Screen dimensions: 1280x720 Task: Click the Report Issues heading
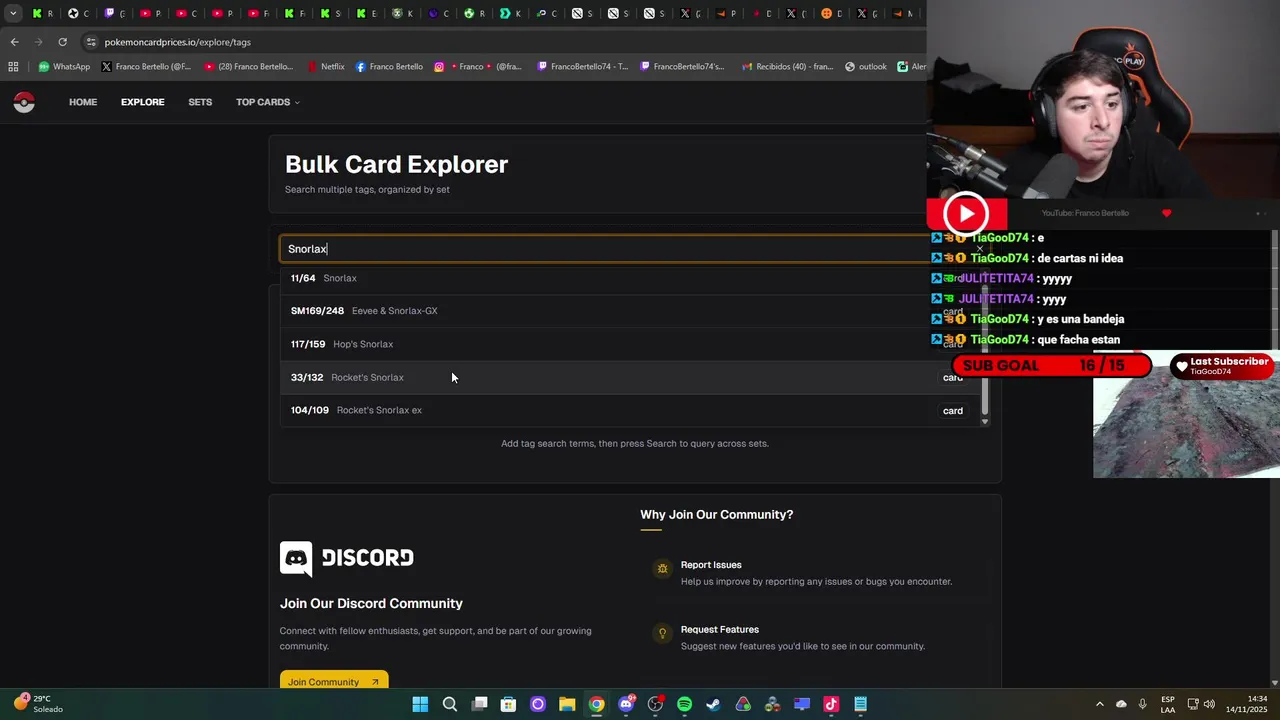pyautogui.click(x=711, y=565)
